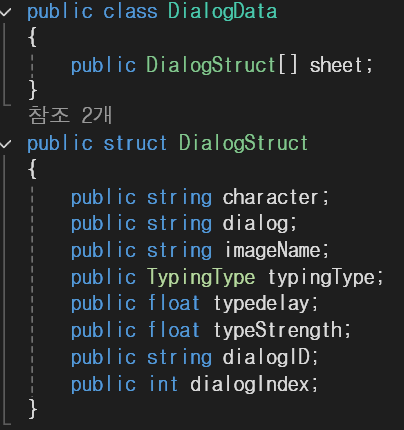Click 'string' keyword on dialogID line
Viewport: 404px width, 430px height.
(179, 358)
